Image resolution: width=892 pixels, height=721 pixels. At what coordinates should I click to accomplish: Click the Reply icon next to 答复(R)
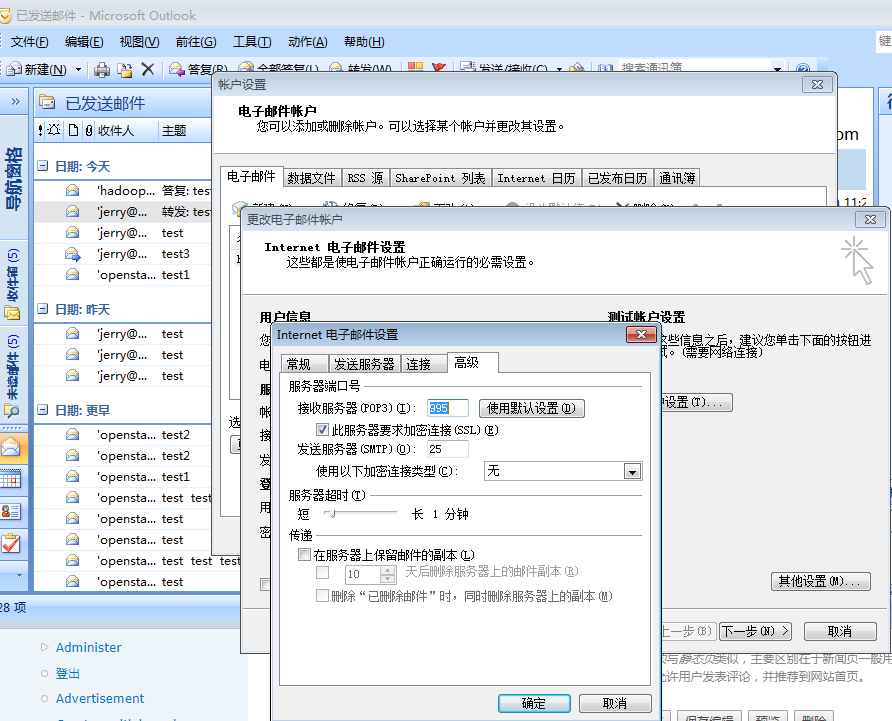(177, 69)
